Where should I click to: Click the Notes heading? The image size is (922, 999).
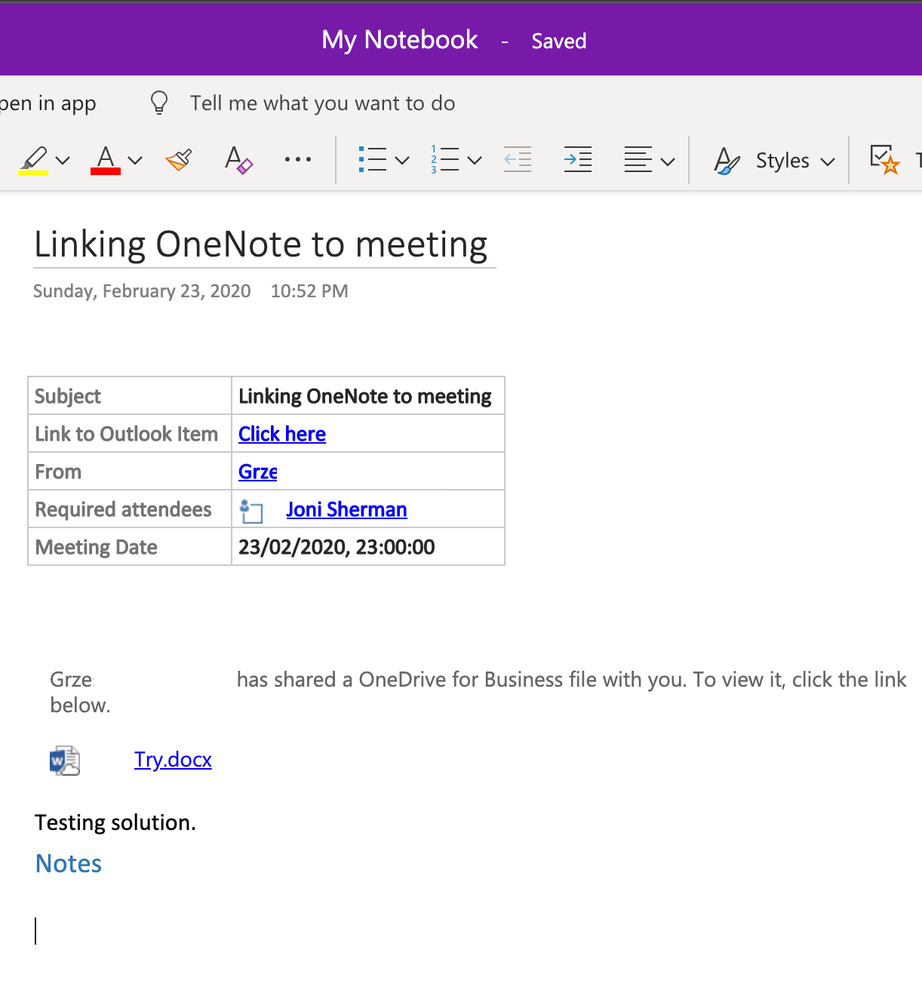[x=69, y=863]
